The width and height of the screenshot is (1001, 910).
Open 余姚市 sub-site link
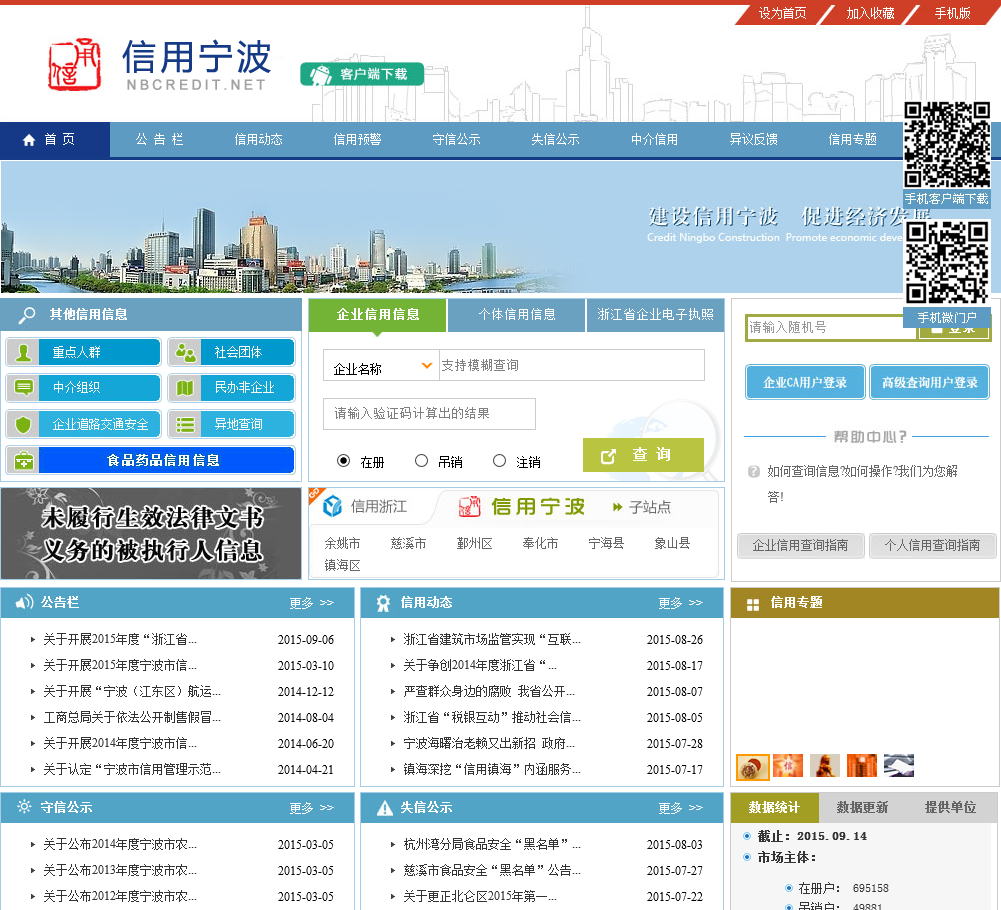point(342,543)
